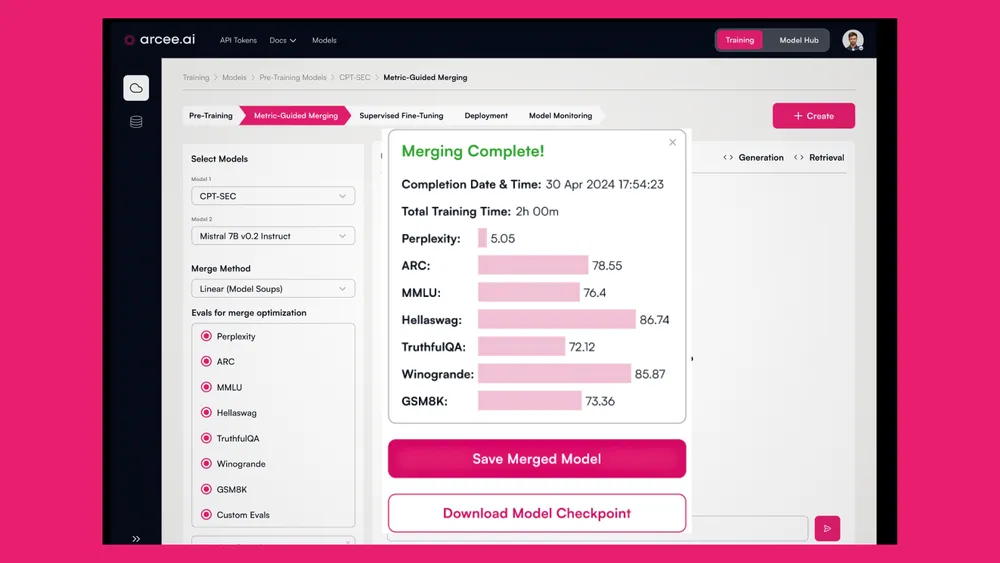Open Training breadcrumb link
Screen dimensions: 1000x563
[x=196, y=77]
